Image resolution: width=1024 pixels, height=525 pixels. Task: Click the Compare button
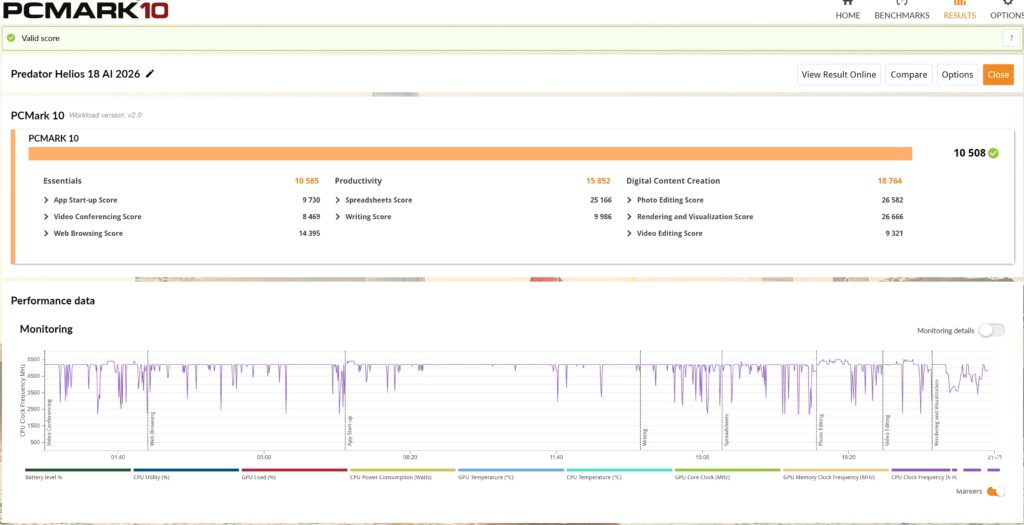point(908,74)
